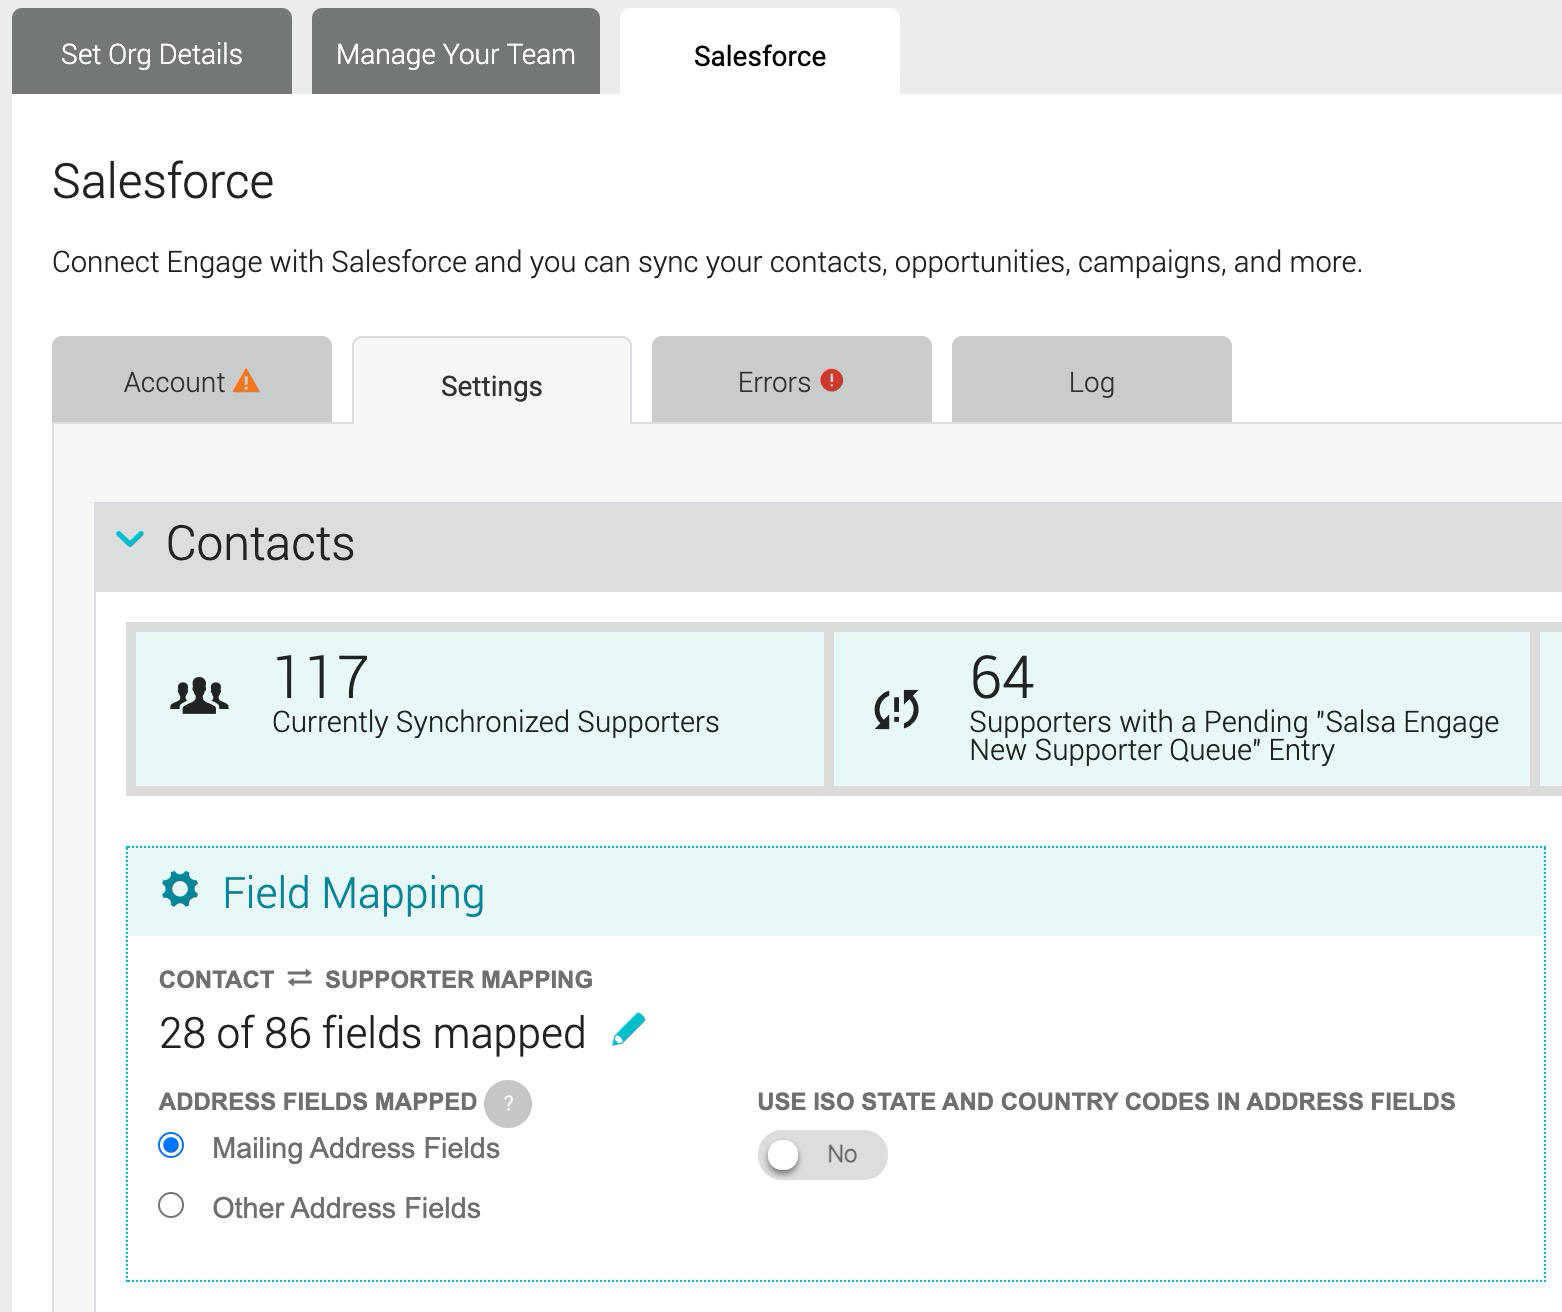Click 'Currently Synchronized Supporters' label
Screen dimensions: 1562x1312
pyautogui.click(x=495, y=722)
